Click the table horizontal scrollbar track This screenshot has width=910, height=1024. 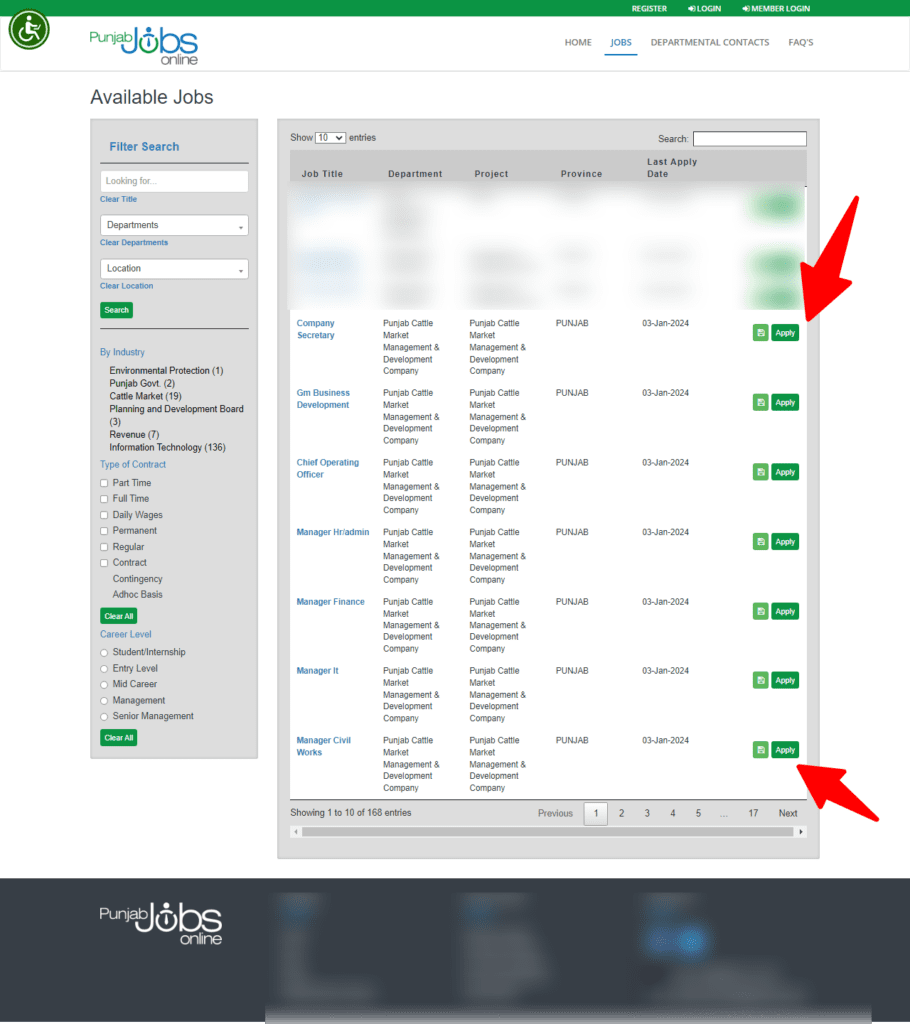[547, 832]
